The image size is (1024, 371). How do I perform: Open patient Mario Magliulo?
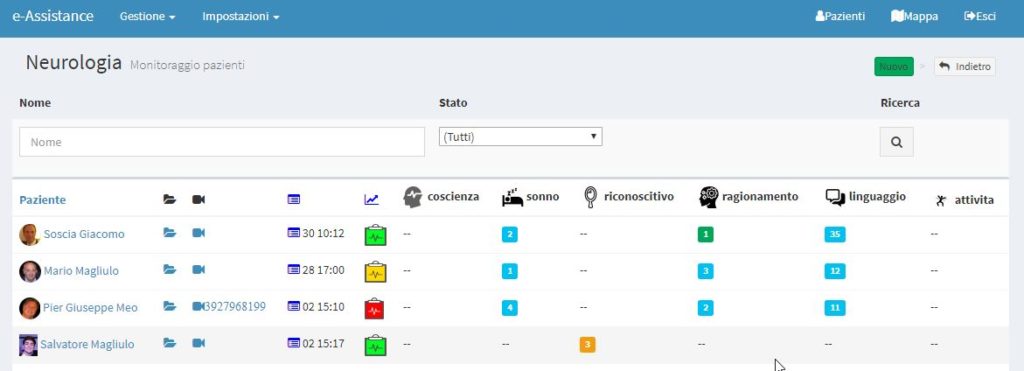(81, 270)
